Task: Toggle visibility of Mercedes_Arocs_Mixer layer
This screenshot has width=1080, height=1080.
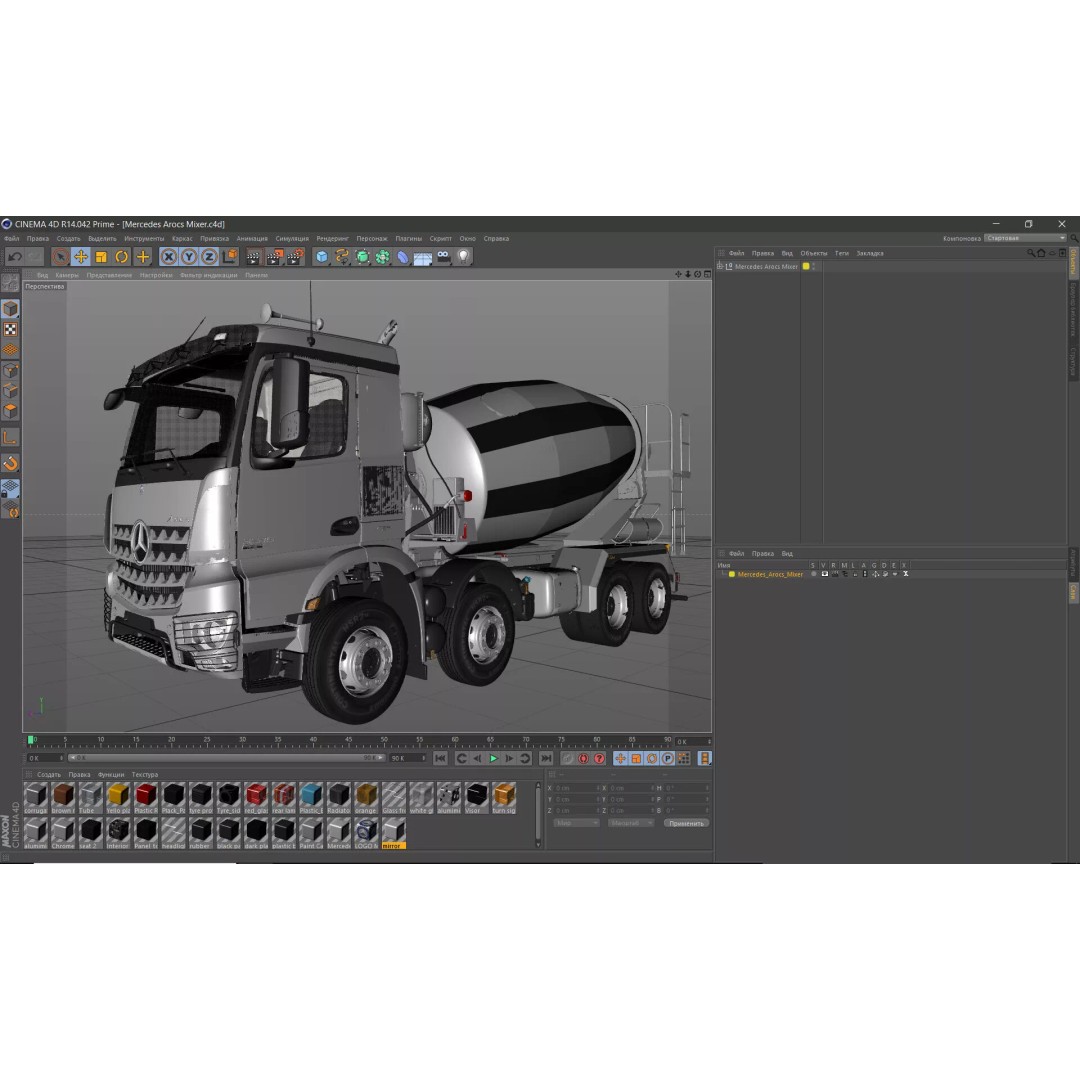Action: pyautogui.click(x=824, y=574)
